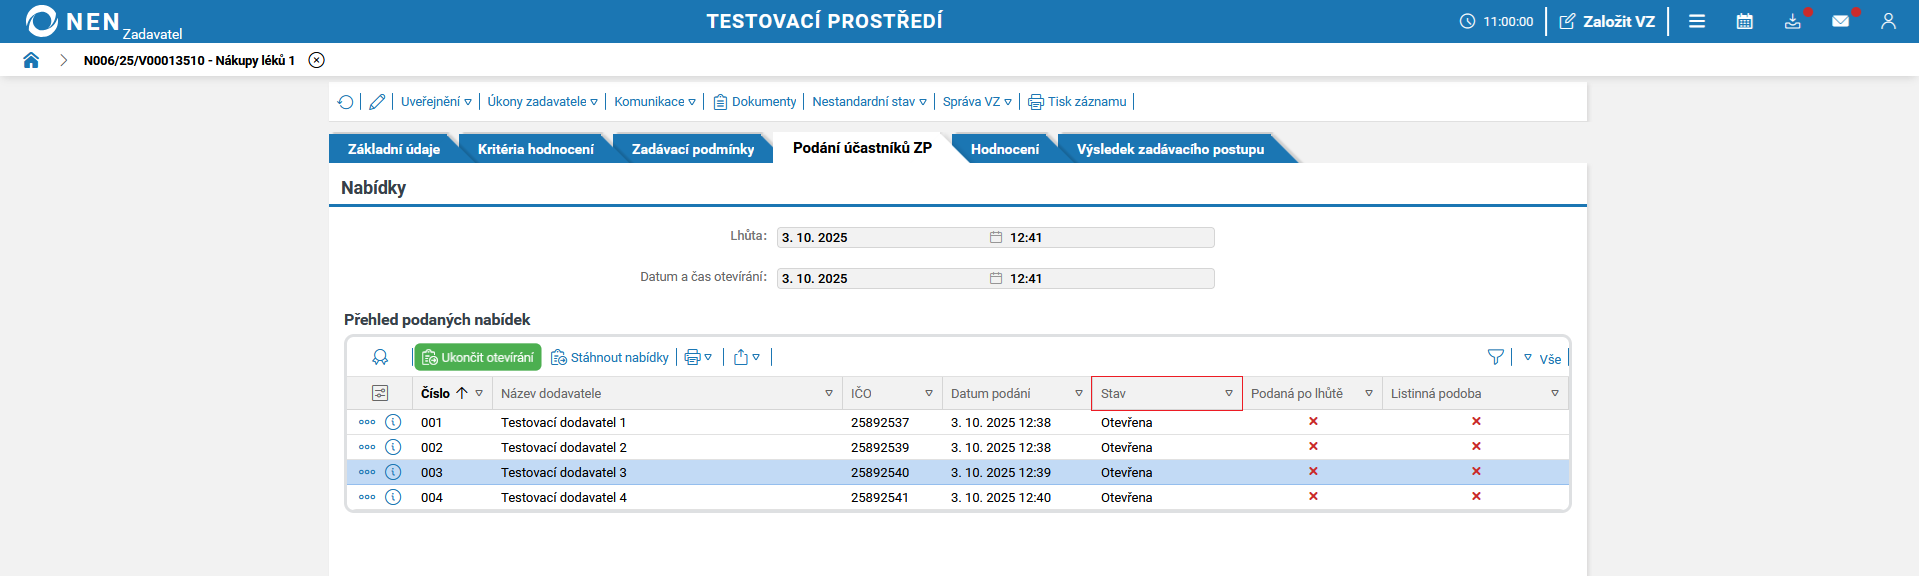This screenshot has width=1919, height=576.
Task: Click Listinná podoba cross for row 002
Action: pyautogui.click(x=1476, y=446)
